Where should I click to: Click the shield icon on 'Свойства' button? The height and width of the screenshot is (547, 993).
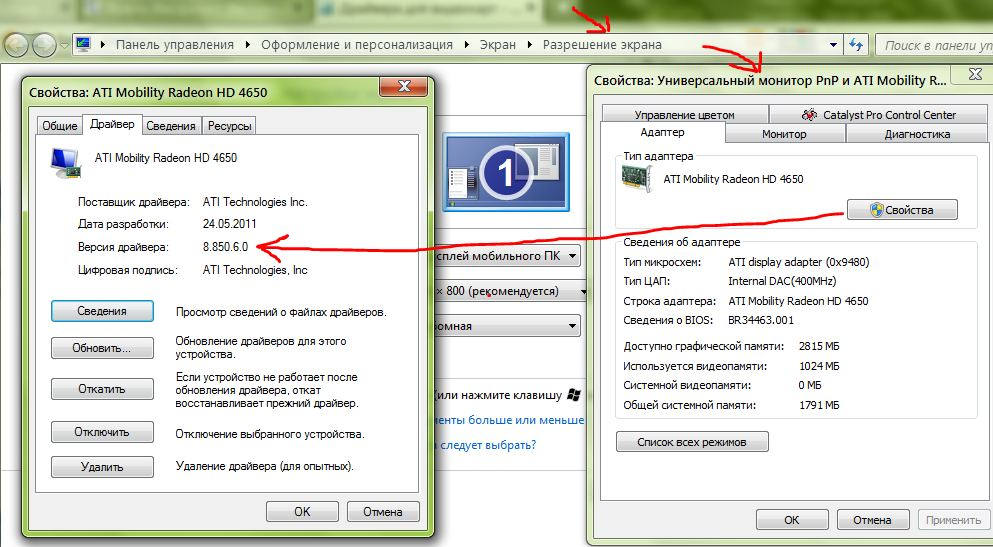876,210
